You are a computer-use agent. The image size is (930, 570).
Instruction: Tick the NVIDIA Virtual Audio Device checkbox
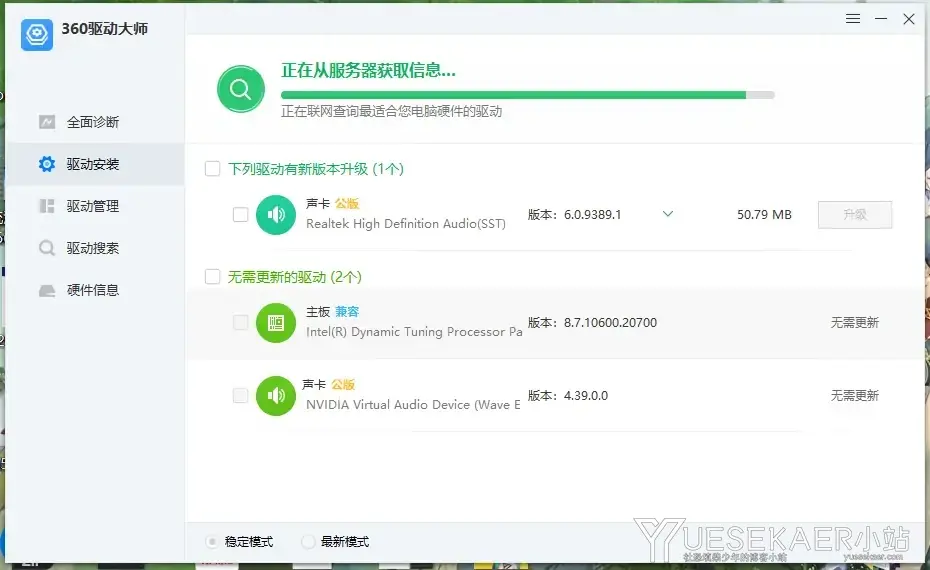[x=240, y=396]
